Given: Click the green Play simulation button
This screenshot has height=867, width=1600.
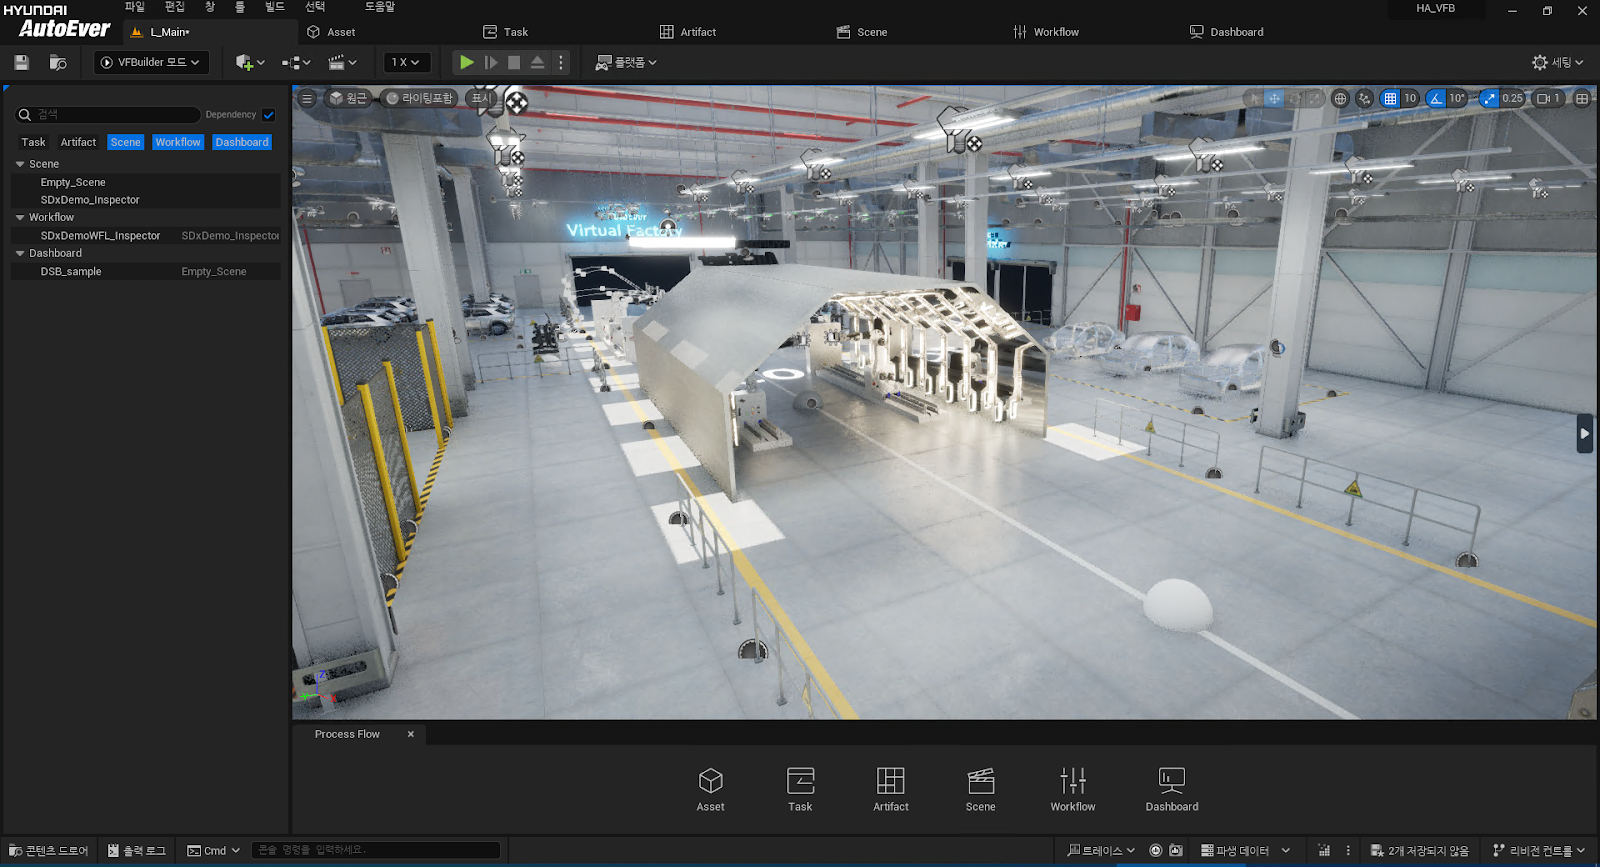Looking at the screenshot, I should click(x=466, y=62).
